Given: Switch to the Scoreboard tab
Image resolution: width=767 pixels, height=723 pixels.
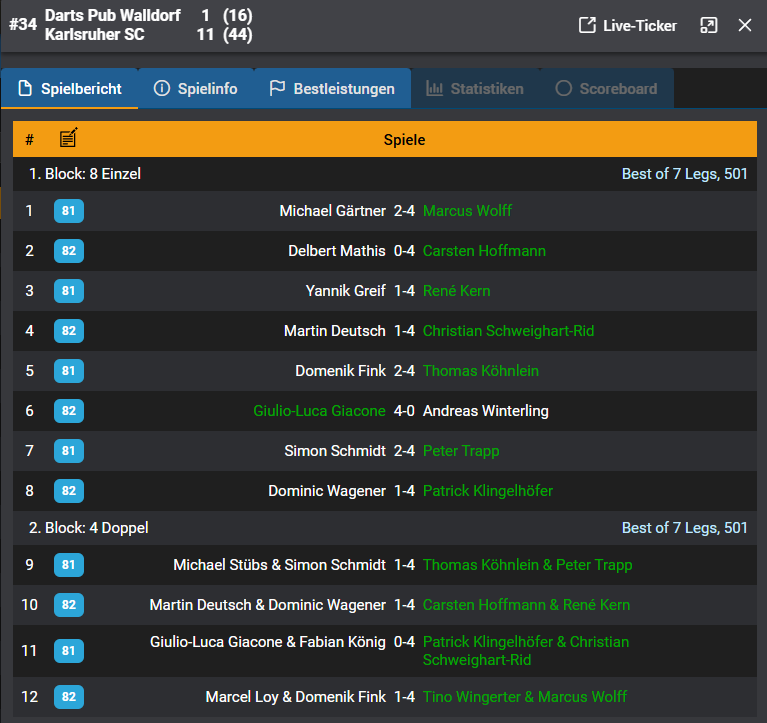Looking at the screenshot, I should 606,89.
